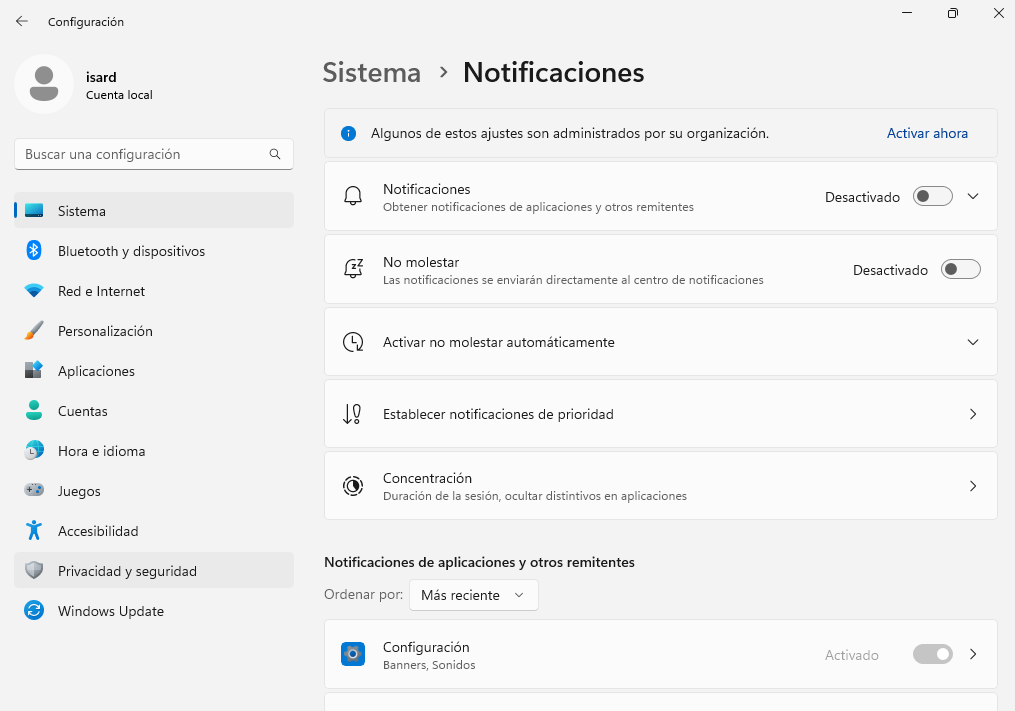Toggle the Notificaciones switch on
This screenshot has height=711, width=1015.
click(x=932, y=197)
